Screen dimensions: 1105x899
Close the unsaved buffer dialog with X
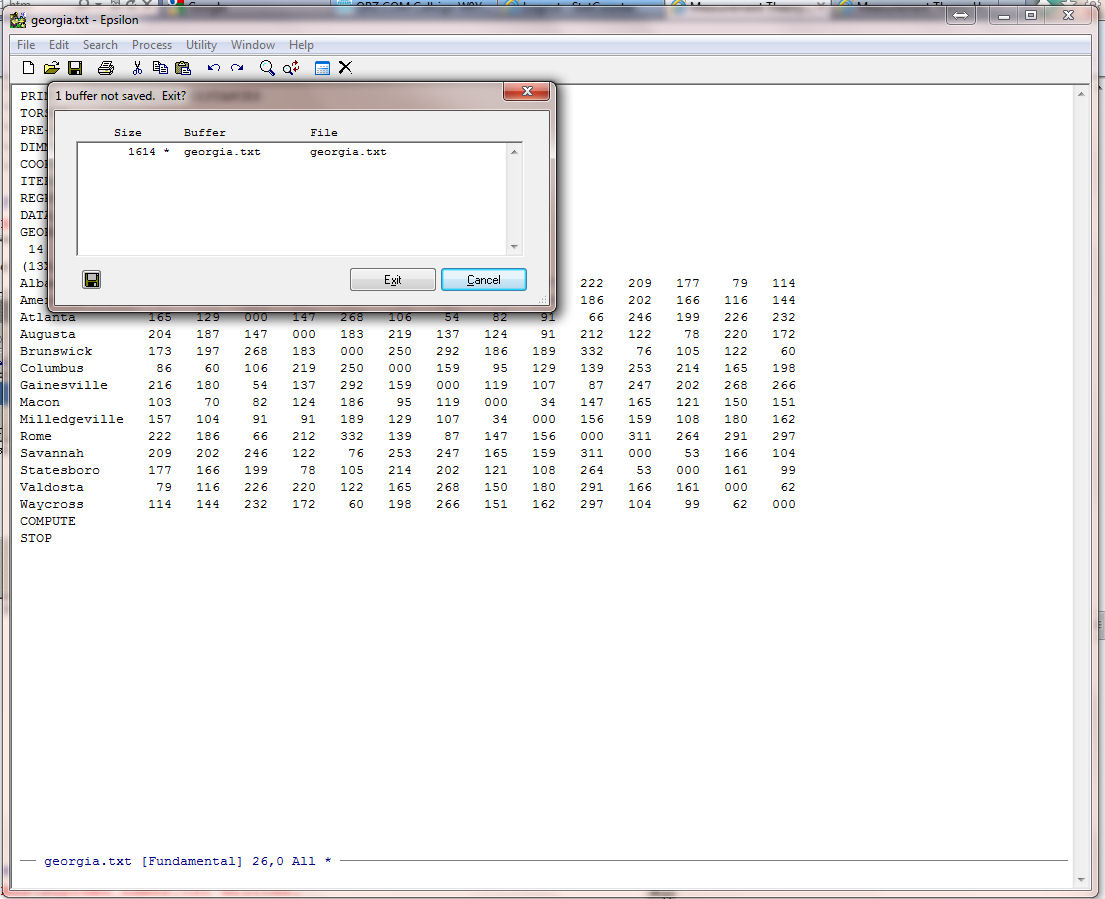pos(526,93)
